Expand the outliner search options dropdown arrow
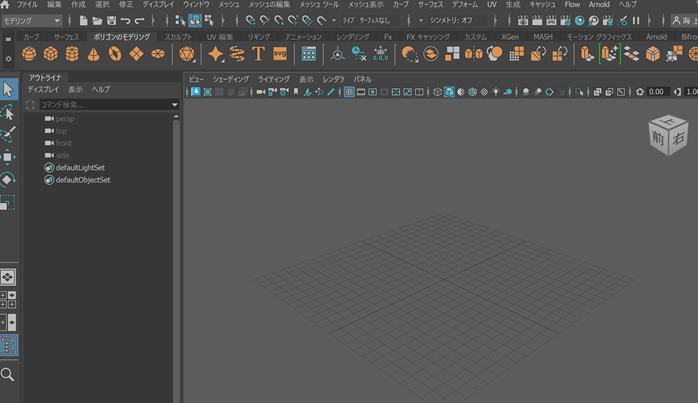Image resolution: width=698 pixels, height=403 pixels. (174, 104)
